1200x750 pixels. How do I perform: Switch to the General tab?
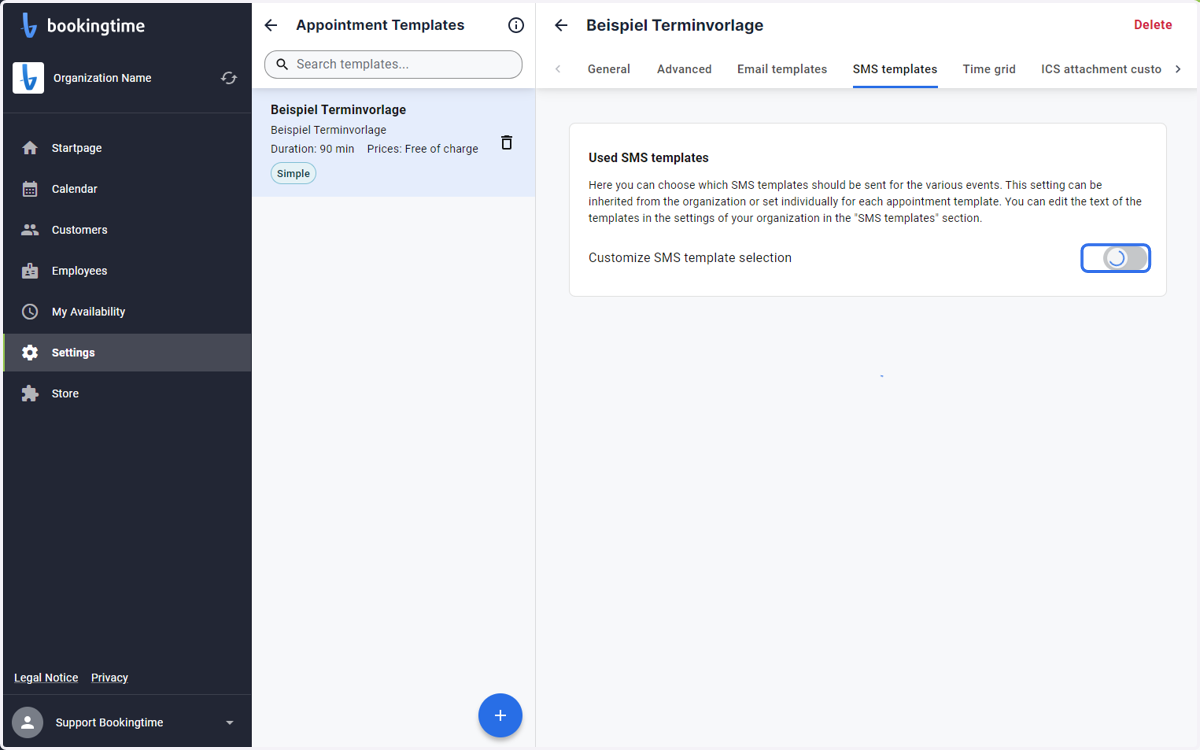609,69
